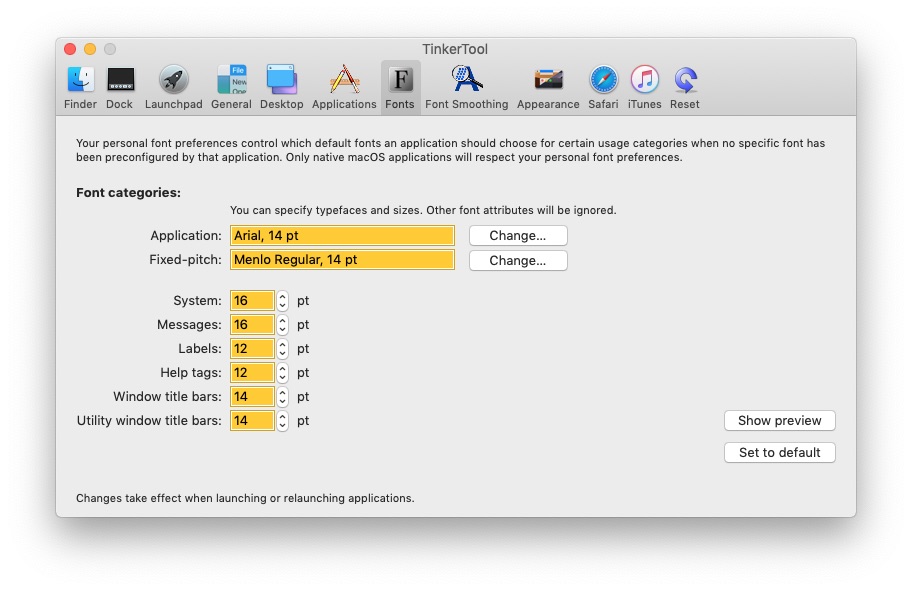The image size is (912, 591).
Task: Minimize the TinkerTool window
Action: coord(90,49)
